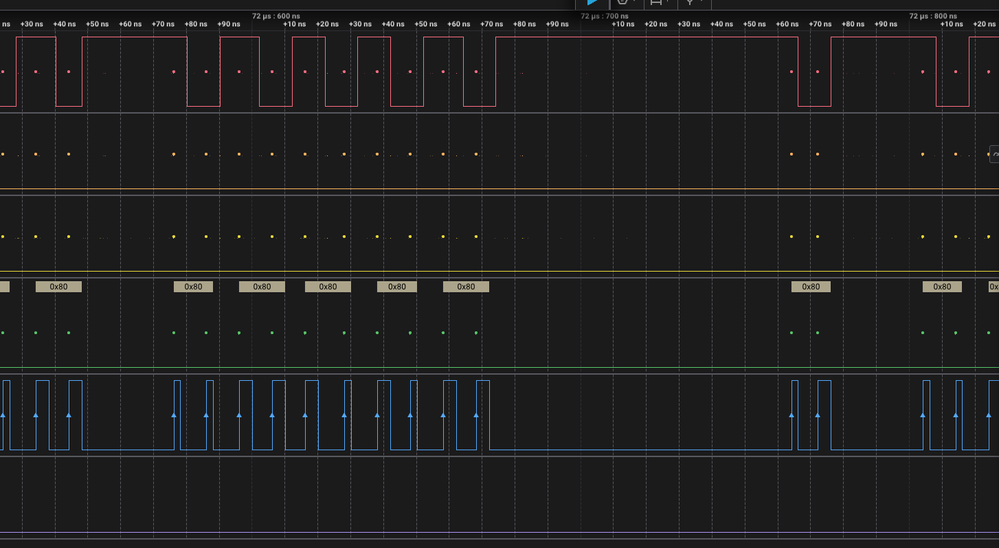Select the isolated 0x80 frame after the long idle gap
This screenshot has height=548, width=999.
pyautogui.click(x=811, y=286)
